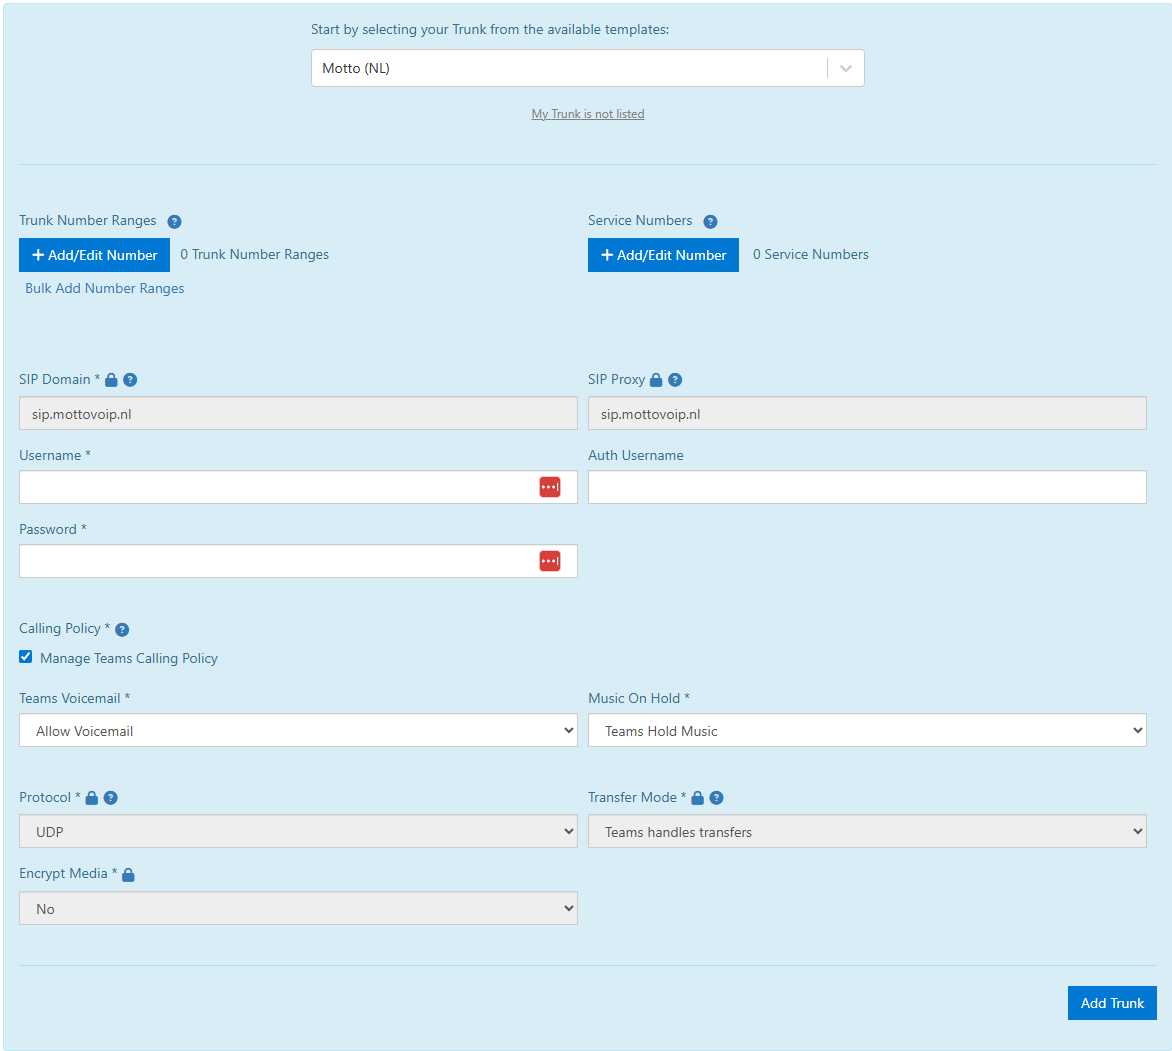
Task: Open the Protocol dropdown showing UDP
Action: (298, 832)
